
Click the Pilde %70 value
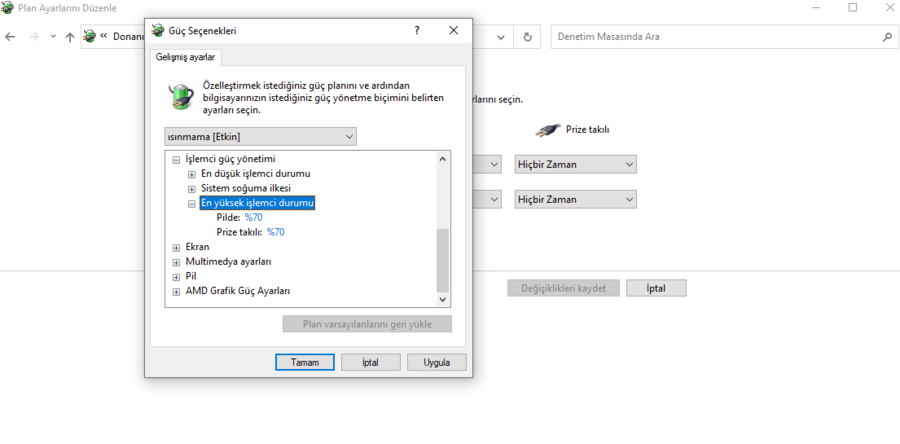click(x=254, y=217)
